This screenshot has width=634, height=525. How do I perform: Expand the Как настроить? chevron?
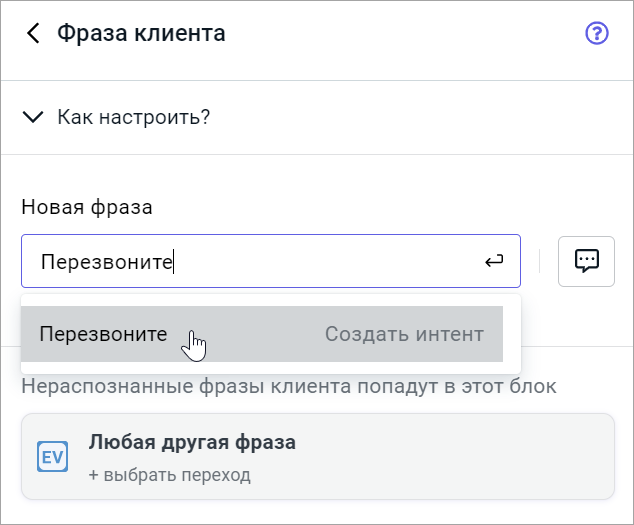34,117
